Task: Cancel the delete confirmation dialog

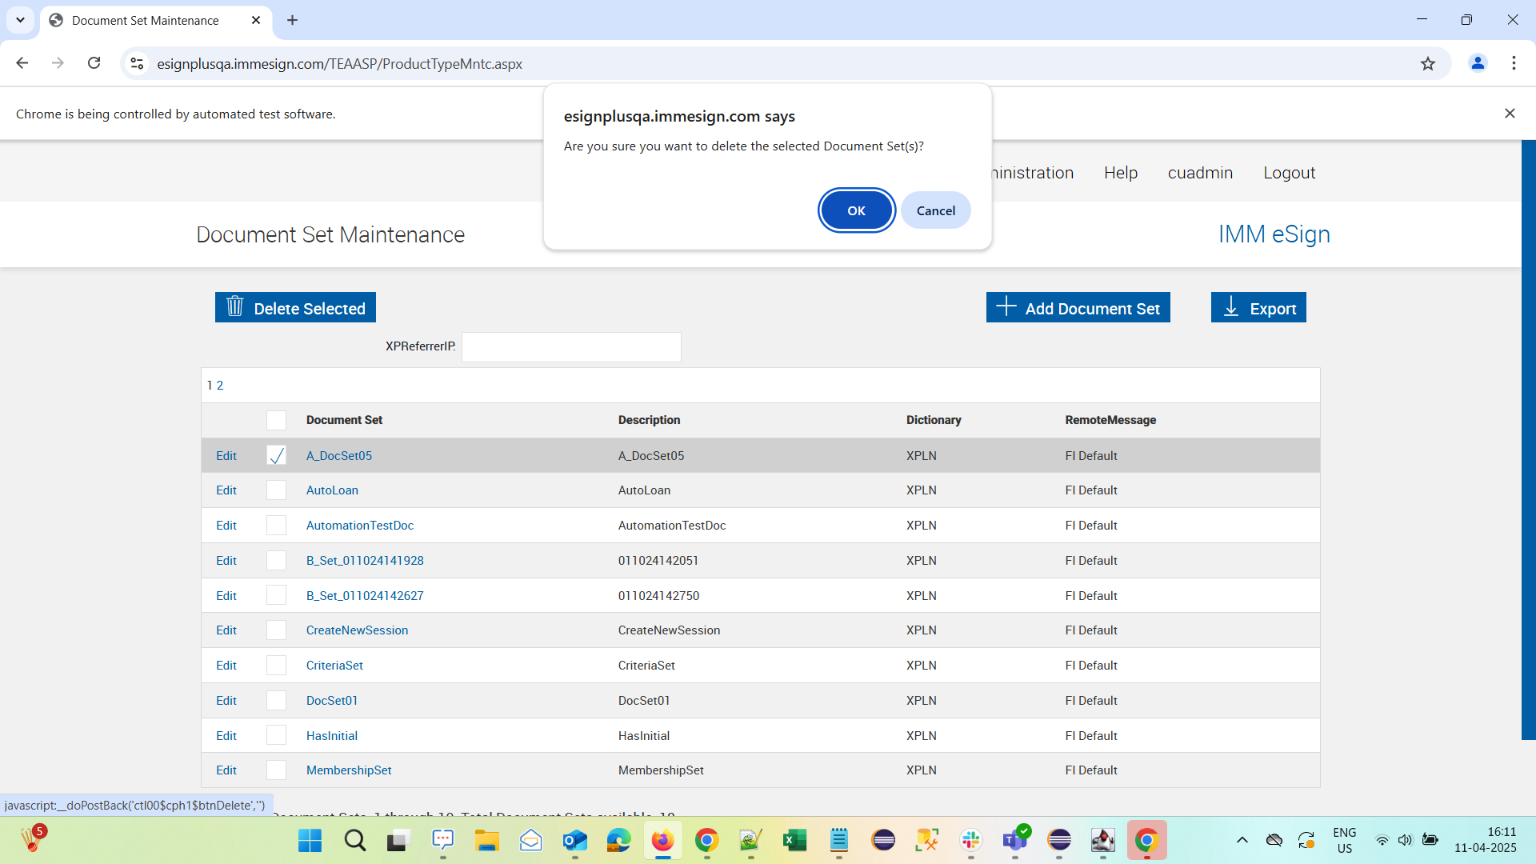Action: pos(935,210)
